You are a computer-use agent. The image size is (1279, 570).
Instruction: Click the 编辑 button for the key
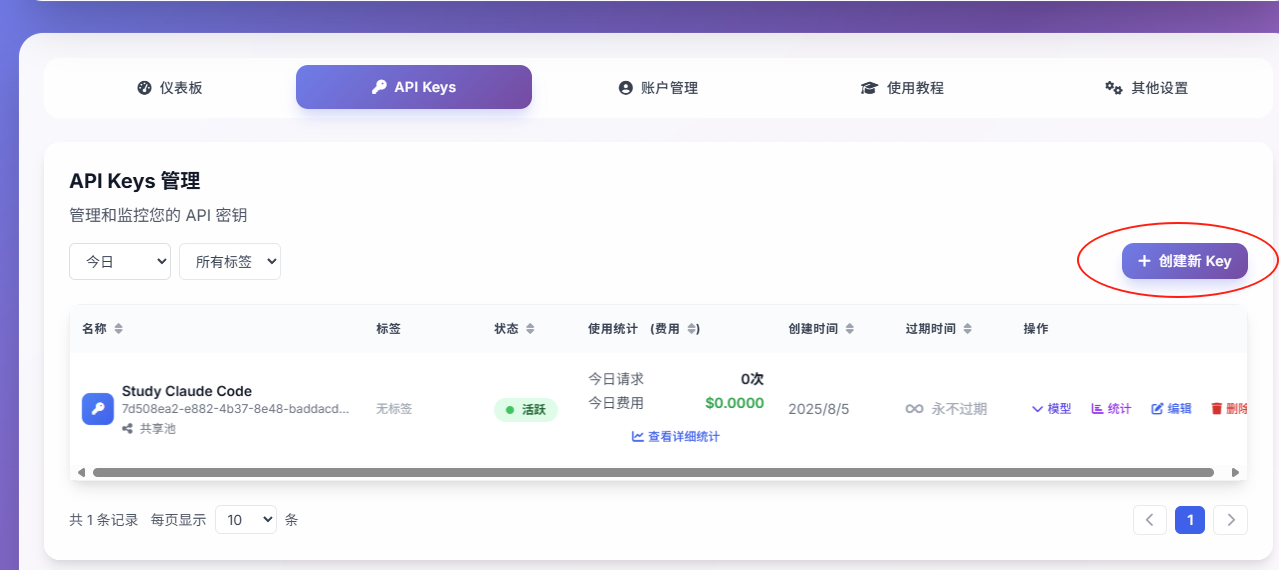pyautogui.click(x=1171, y=409)
